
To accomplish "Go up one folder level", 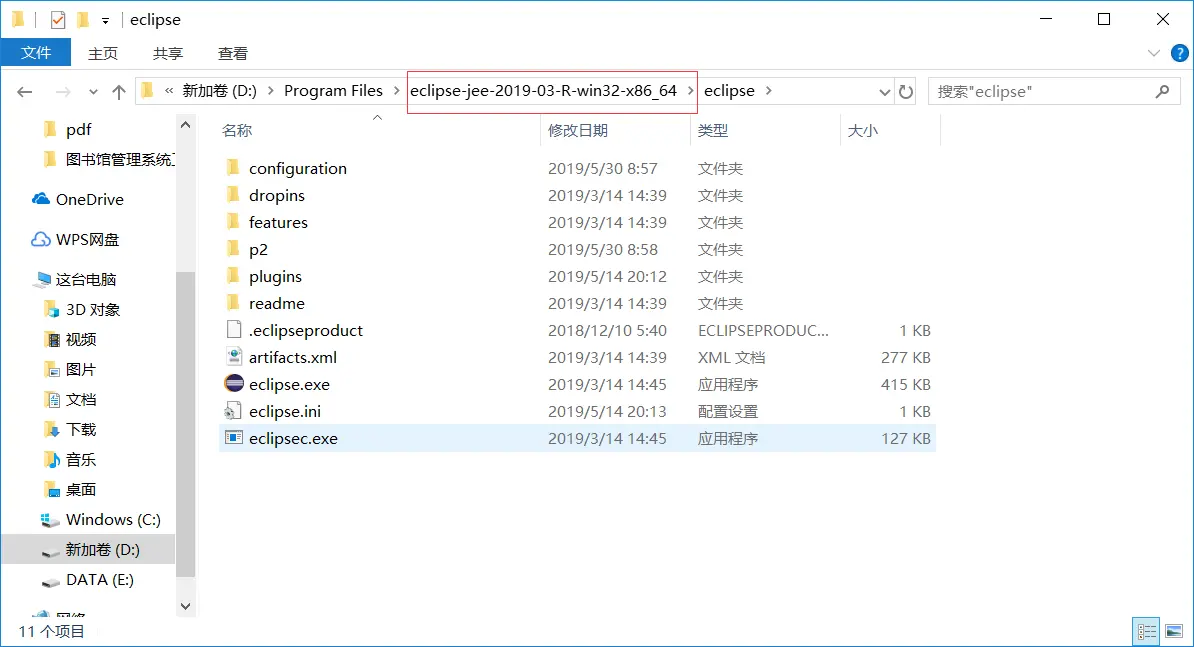I will pyautogui.click(x=119, y=91).
